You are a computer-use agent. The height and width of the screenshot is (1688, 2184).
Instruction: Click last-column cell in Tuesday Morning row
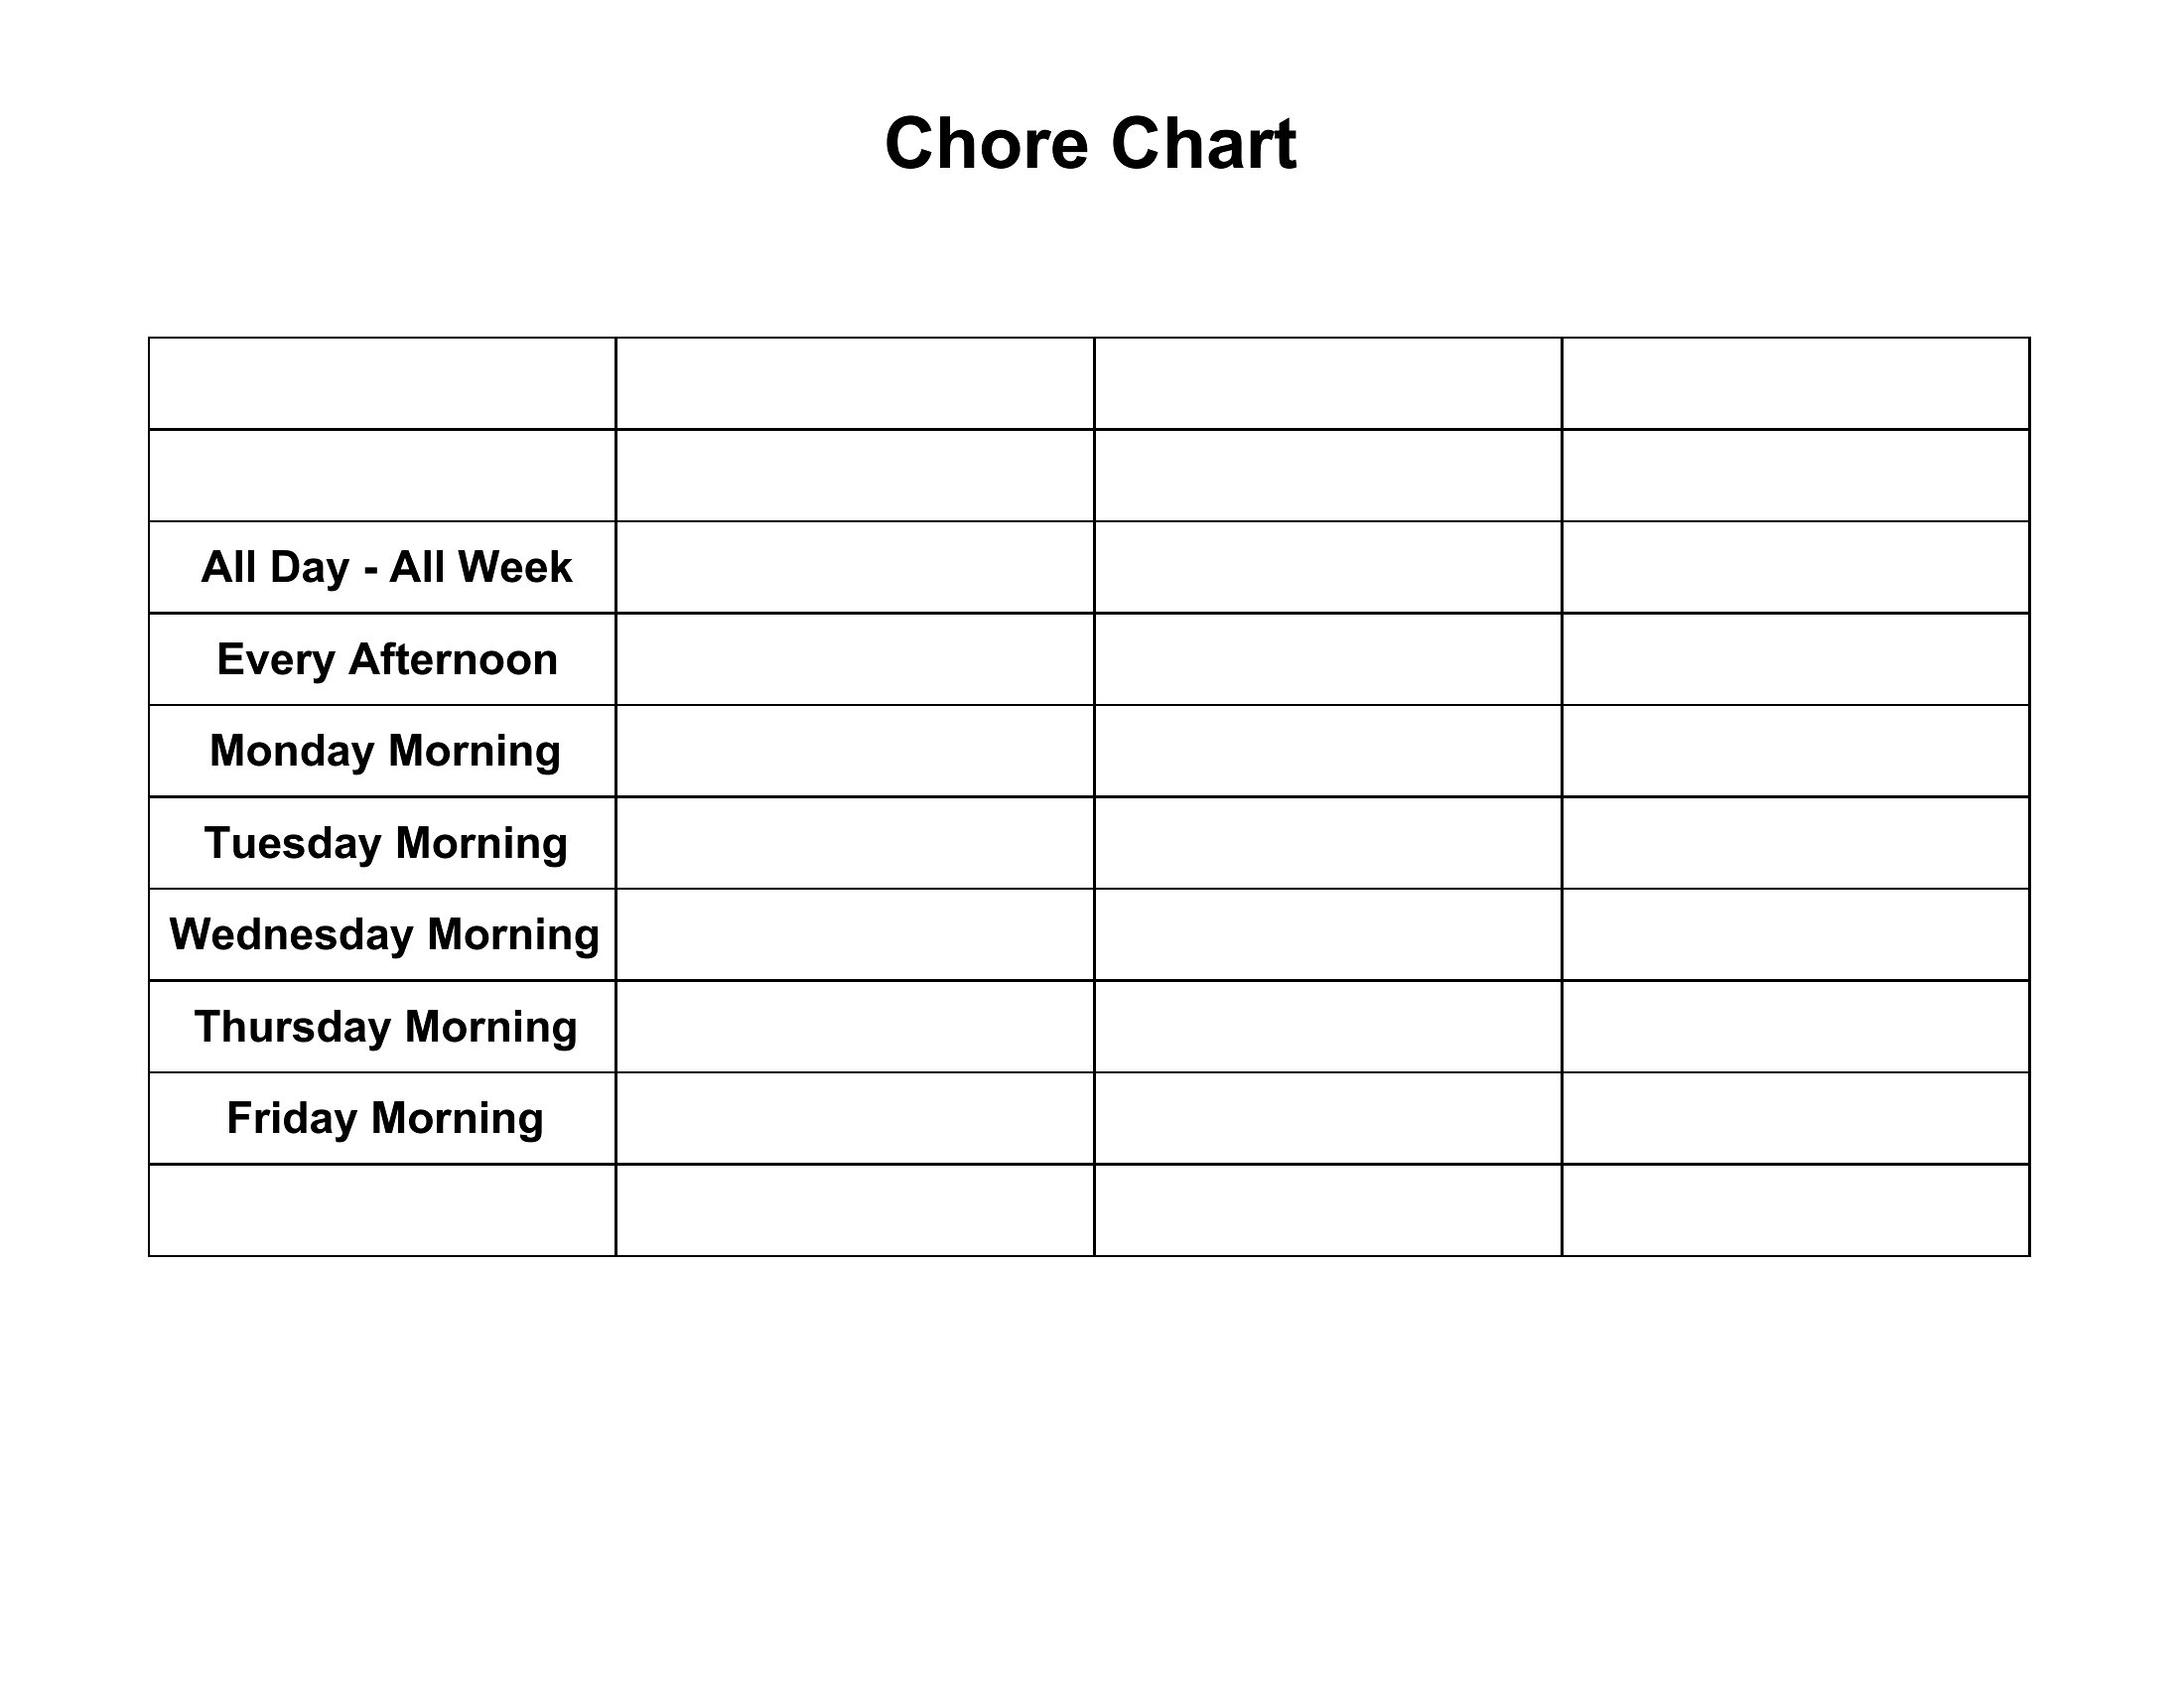coord(1796,843)
